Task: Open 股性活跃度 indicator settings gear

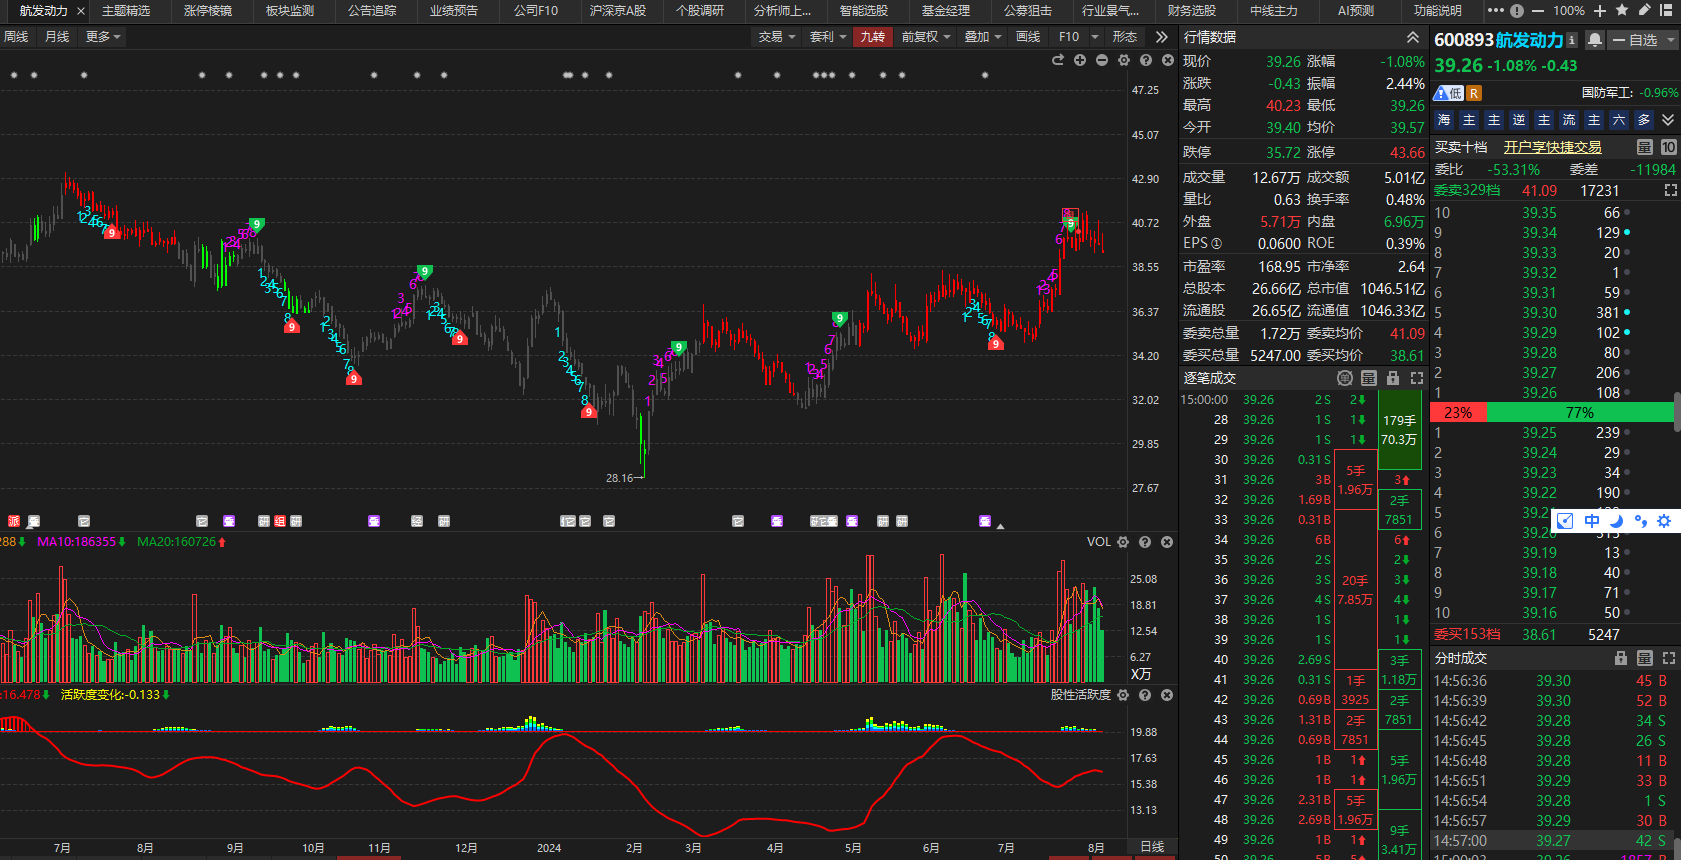Action: (x=1123, y=695)
